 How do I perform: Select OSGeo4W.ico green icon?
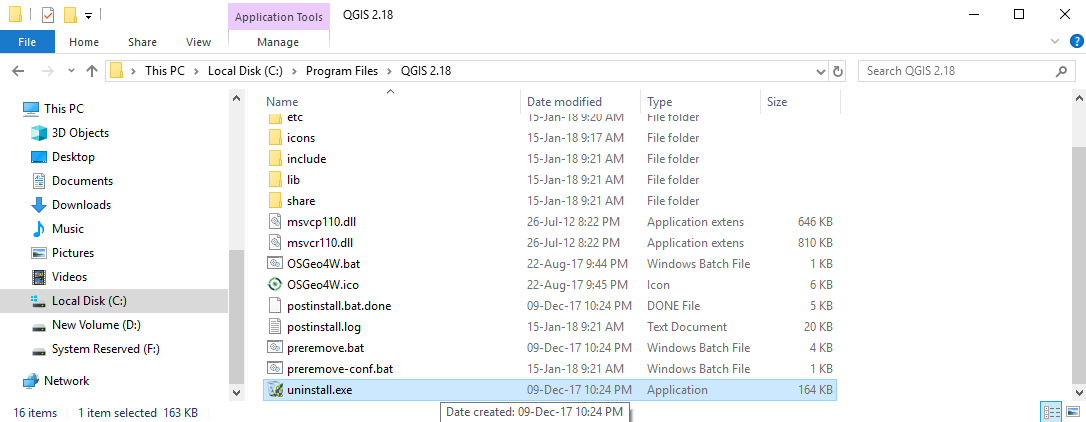tap(275, 285)
